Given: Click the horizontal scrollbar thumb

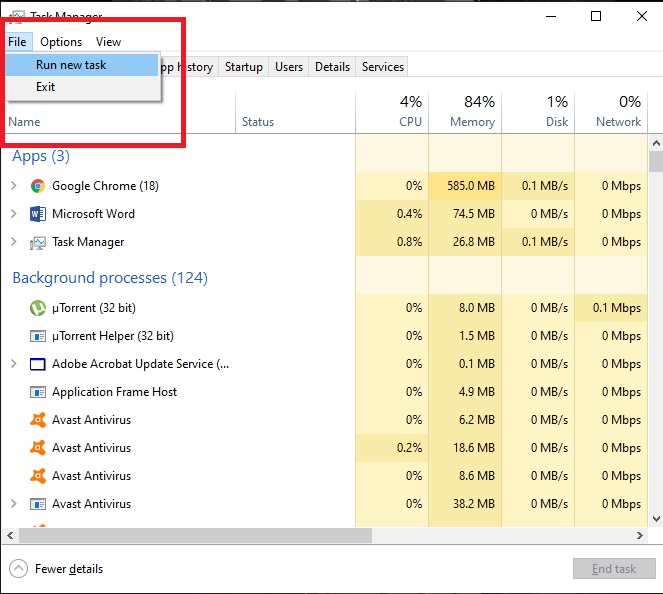Looking at the screenshot, I should tap(195, 535).
